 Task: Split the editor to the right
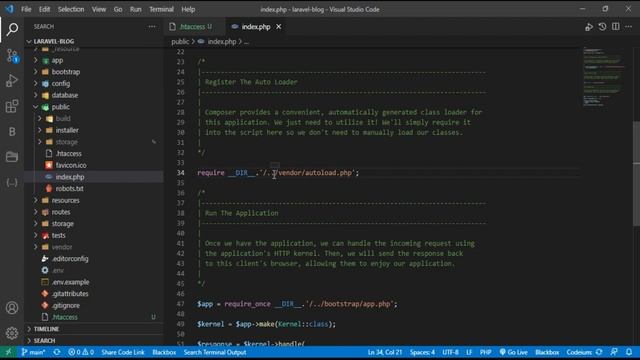(616, 27)
